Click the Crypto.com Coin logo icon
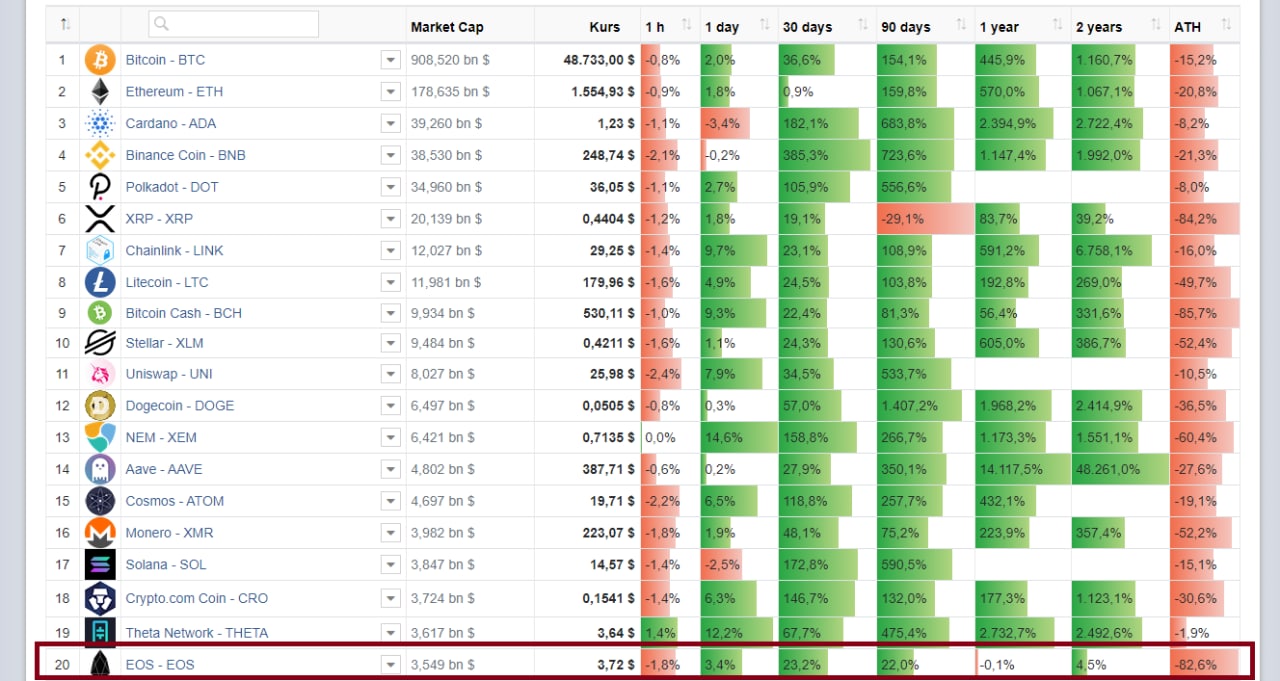Viewport: 1280px width, 681px height. (100, 599)
